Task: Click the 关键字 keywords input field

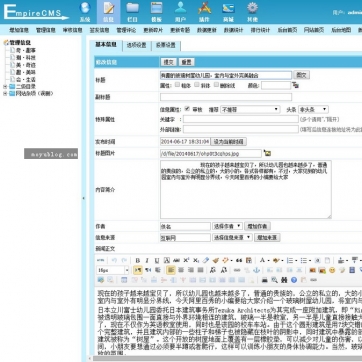Action: coord(241,119)
